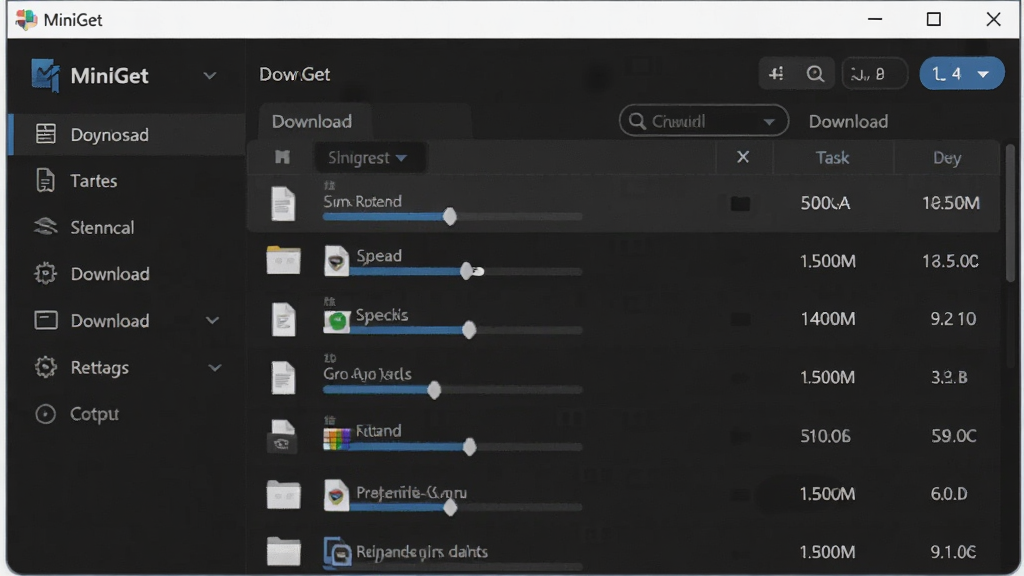
Task: Click the add task toolbar icon
Action: (776, 74)
